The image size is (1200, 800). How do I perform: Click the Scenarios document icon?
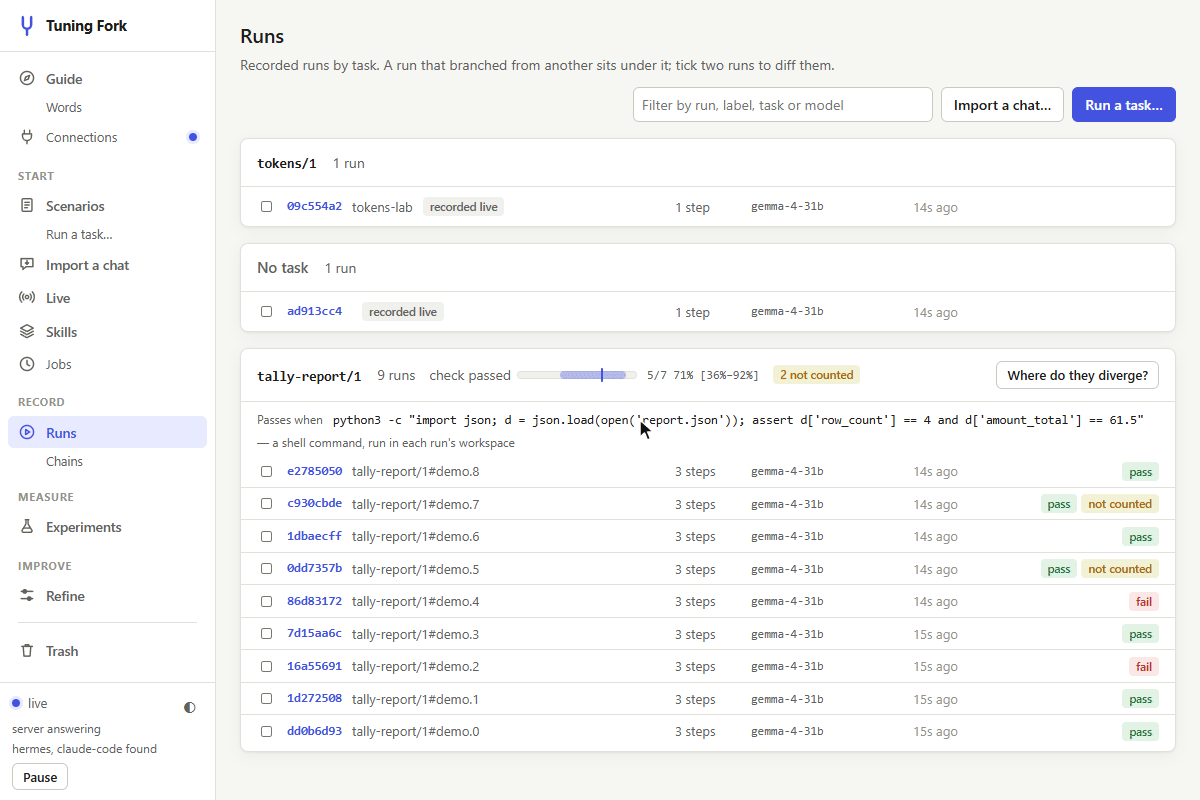click(27, 206)
